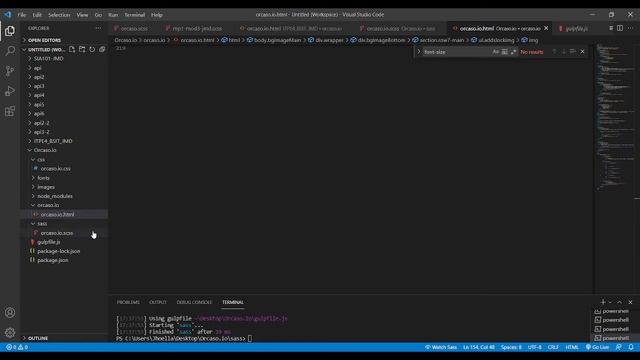Collapse all folders in Explorer
Screen dimensions: 640x360
click(102, 49)
